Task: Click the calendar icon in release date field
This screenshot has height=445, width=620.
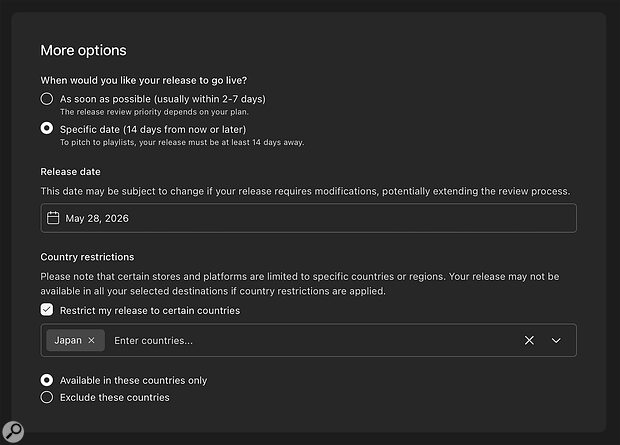Action: 53,218
